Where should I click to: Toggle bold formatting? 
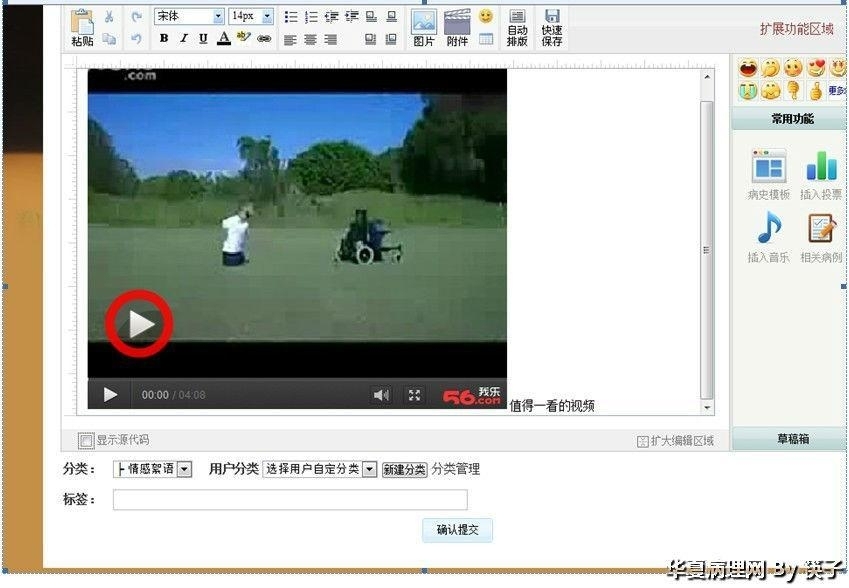[164, 38]
